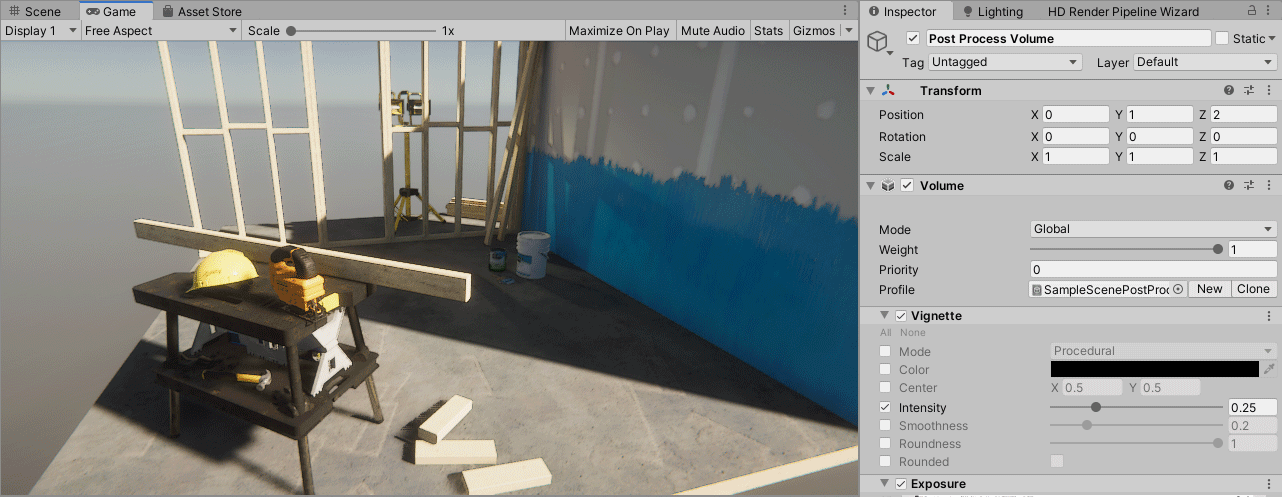Disable the Volume component checkbox

pos(907,185)
